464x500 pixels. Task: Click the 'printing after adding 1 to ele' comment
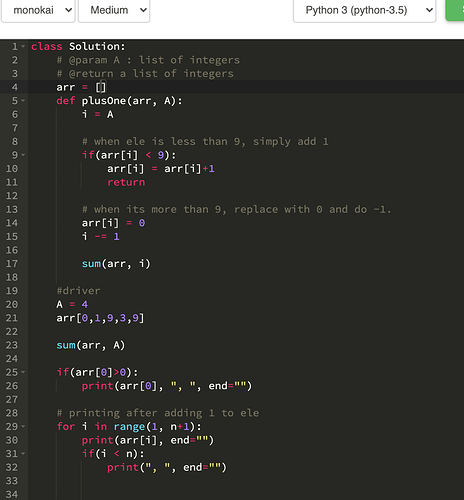pyautogui.click(x=158, y=413)
